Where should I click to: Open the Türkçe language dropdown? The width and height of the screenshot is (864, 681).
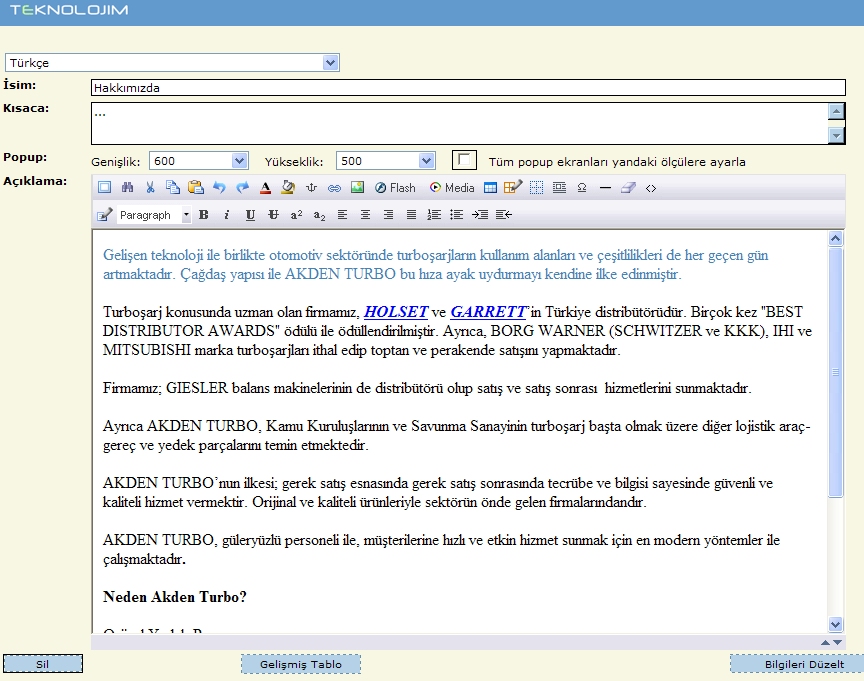click(172, 63)
